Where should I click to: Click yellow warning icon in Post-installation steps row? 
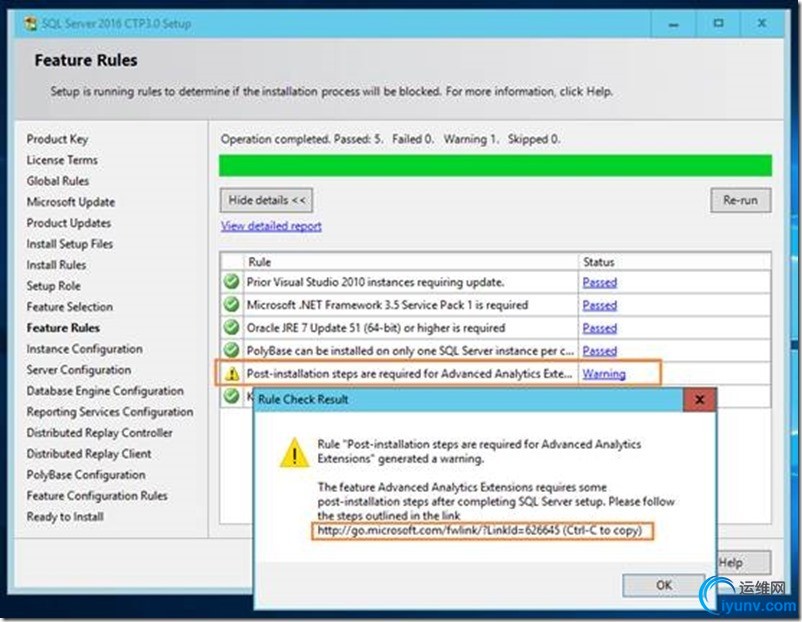point(232,374)
